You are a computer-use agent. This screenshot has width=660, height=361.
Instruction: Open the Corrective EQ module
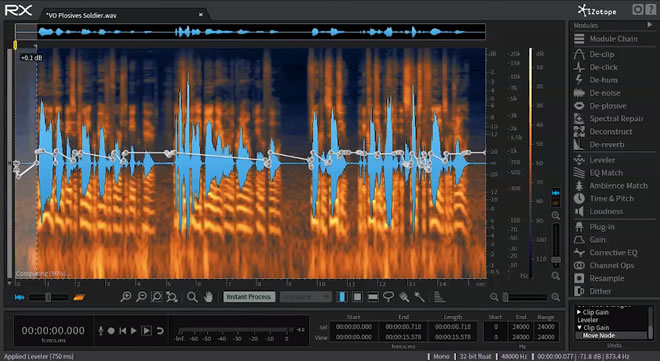point(605,252)
